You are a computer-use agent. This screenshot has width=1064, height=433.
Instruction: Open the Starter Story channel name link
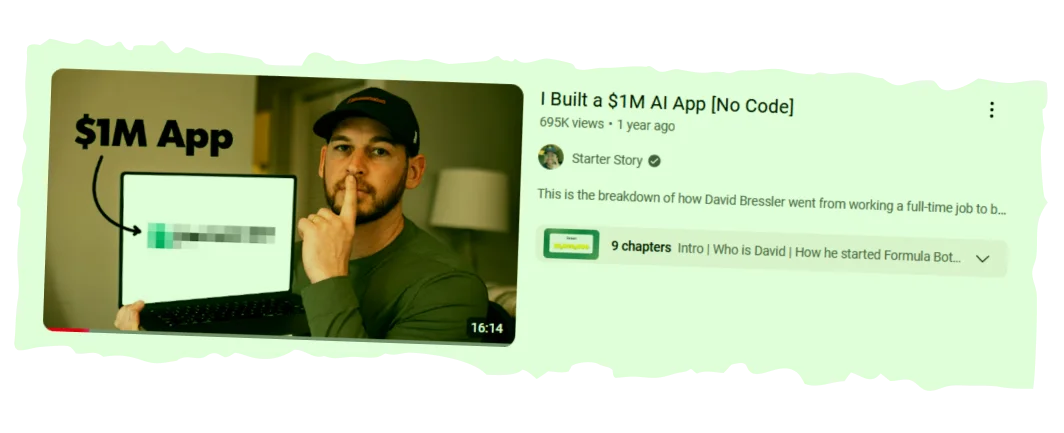pyautogui.click(x=607, y=159)
